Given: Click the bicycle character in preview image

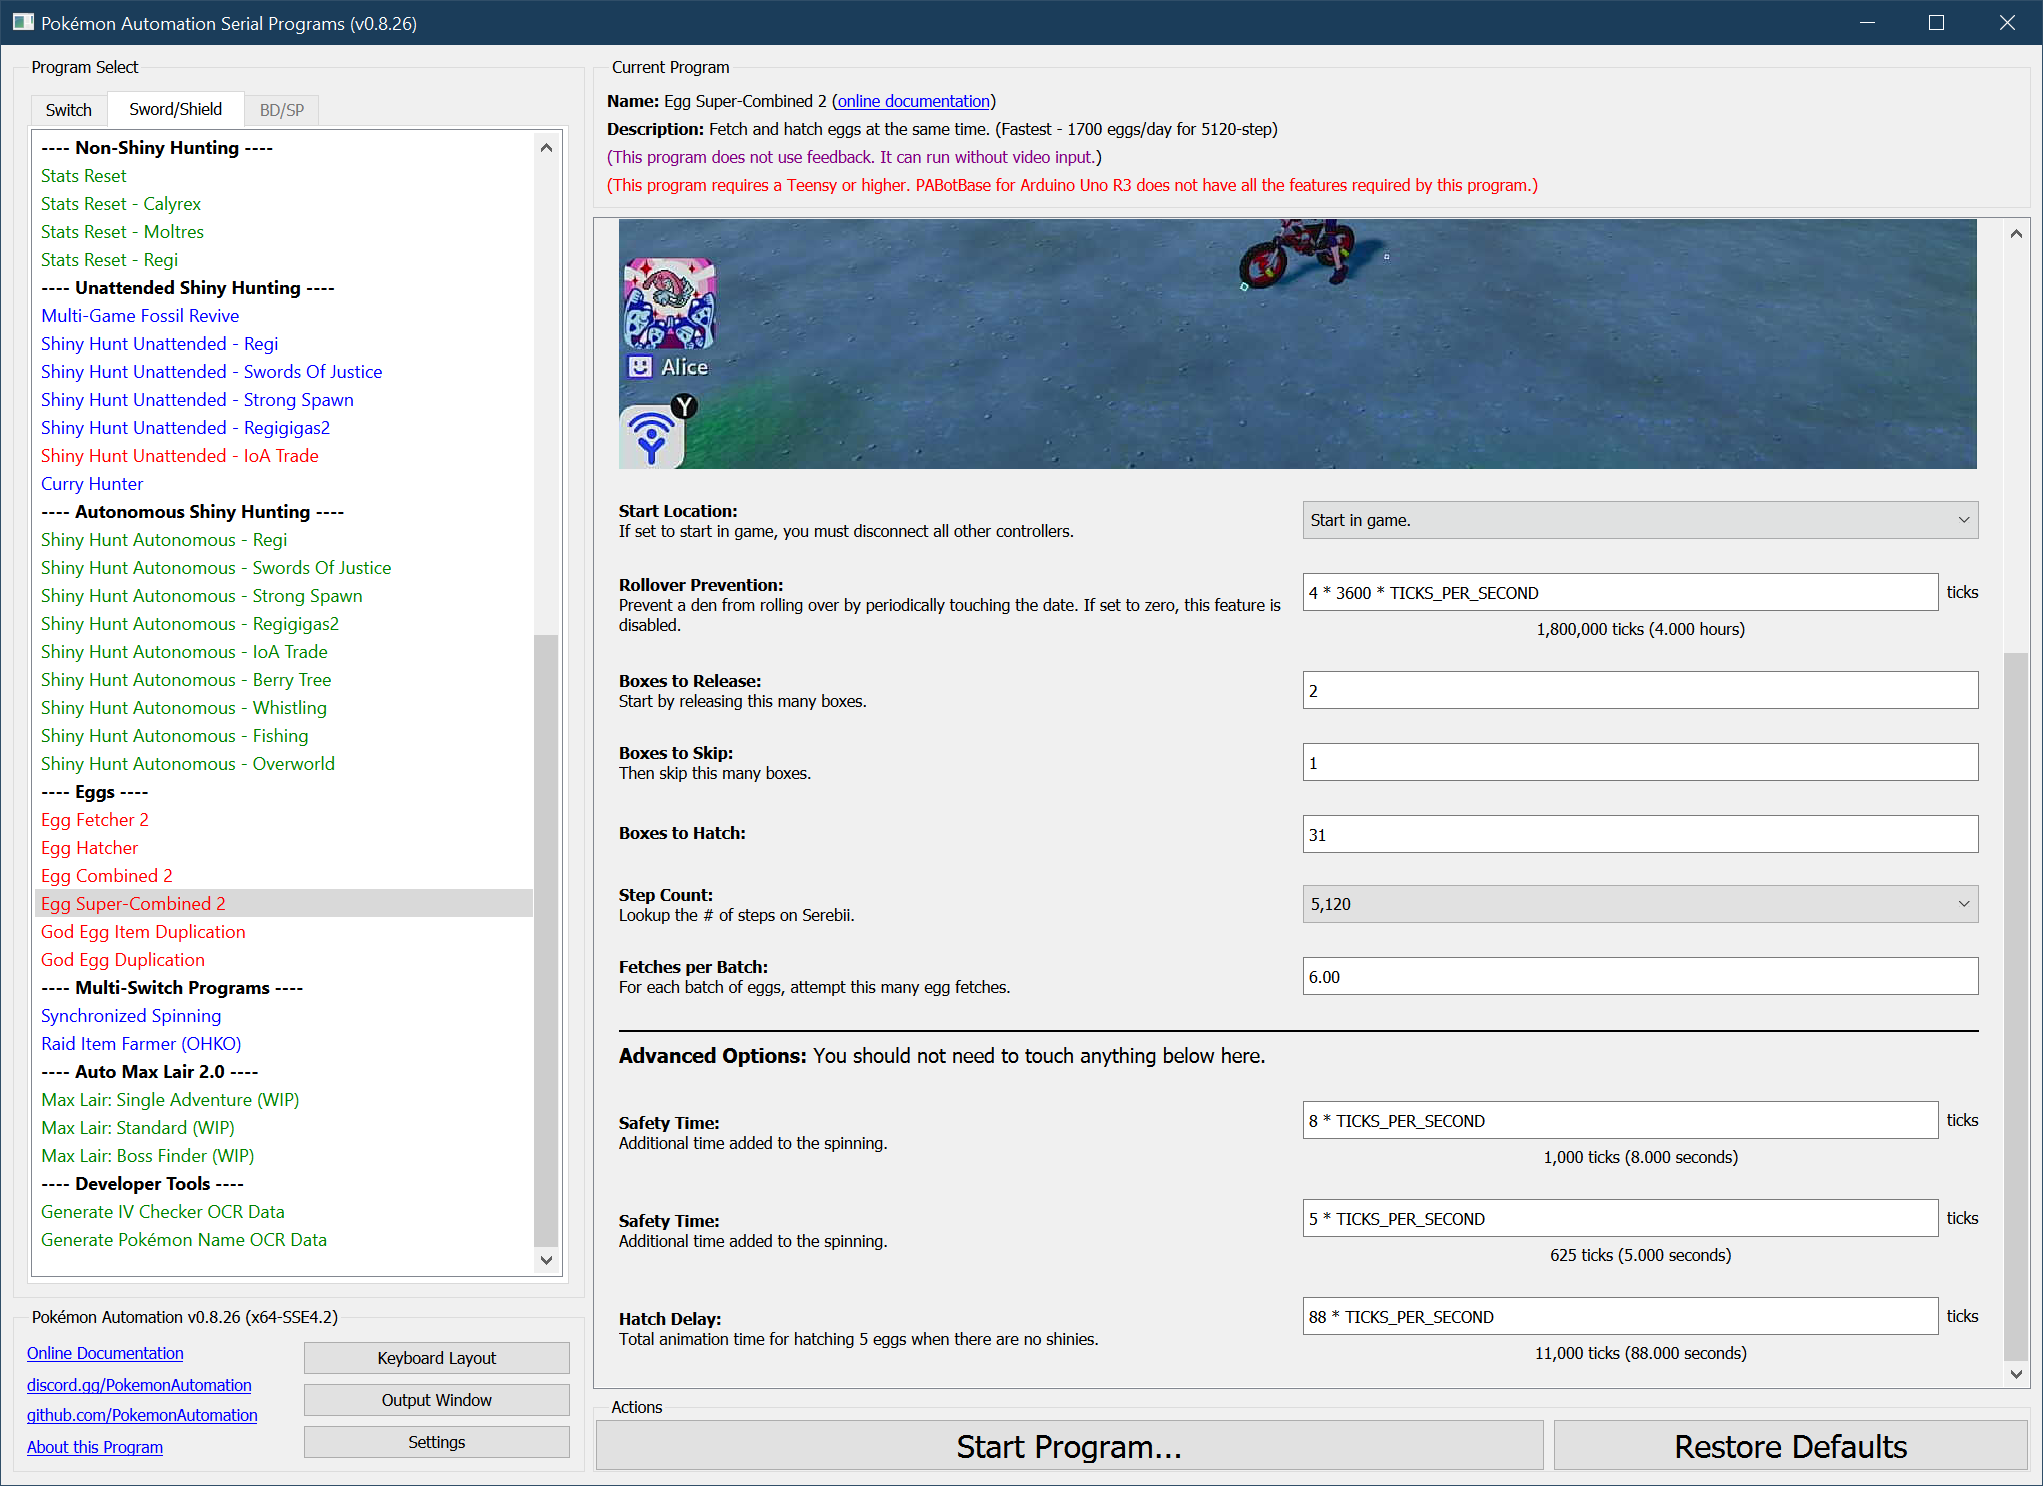Looking at the screenshot, I should tap(1297, 250).
